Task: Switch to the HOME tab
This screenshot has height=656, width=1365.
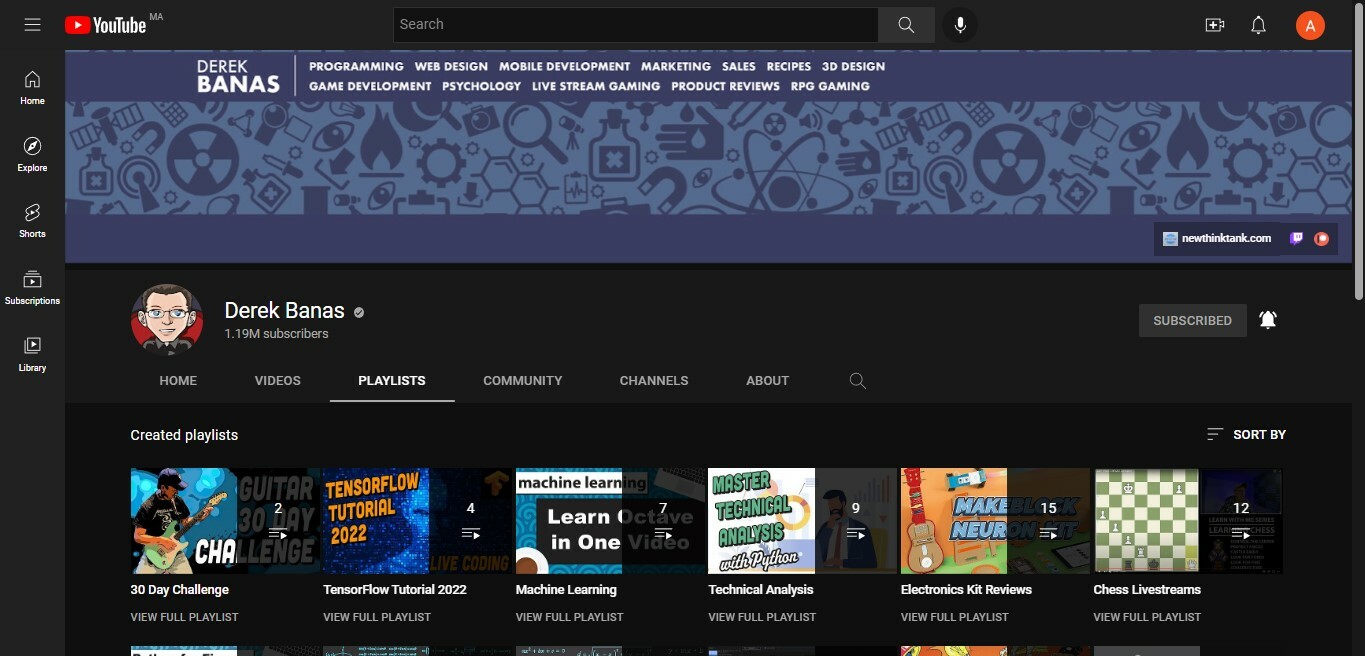Action: 178,381
